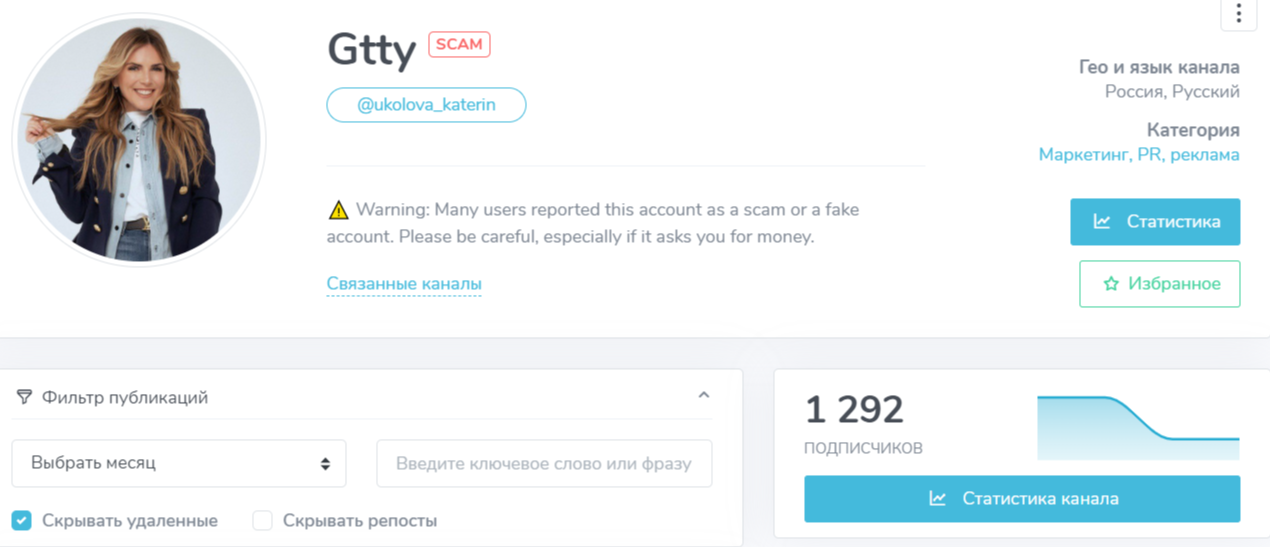Click the subscribers trend mini chart
Screen dimensions: 1270x547
(1138, 427)
